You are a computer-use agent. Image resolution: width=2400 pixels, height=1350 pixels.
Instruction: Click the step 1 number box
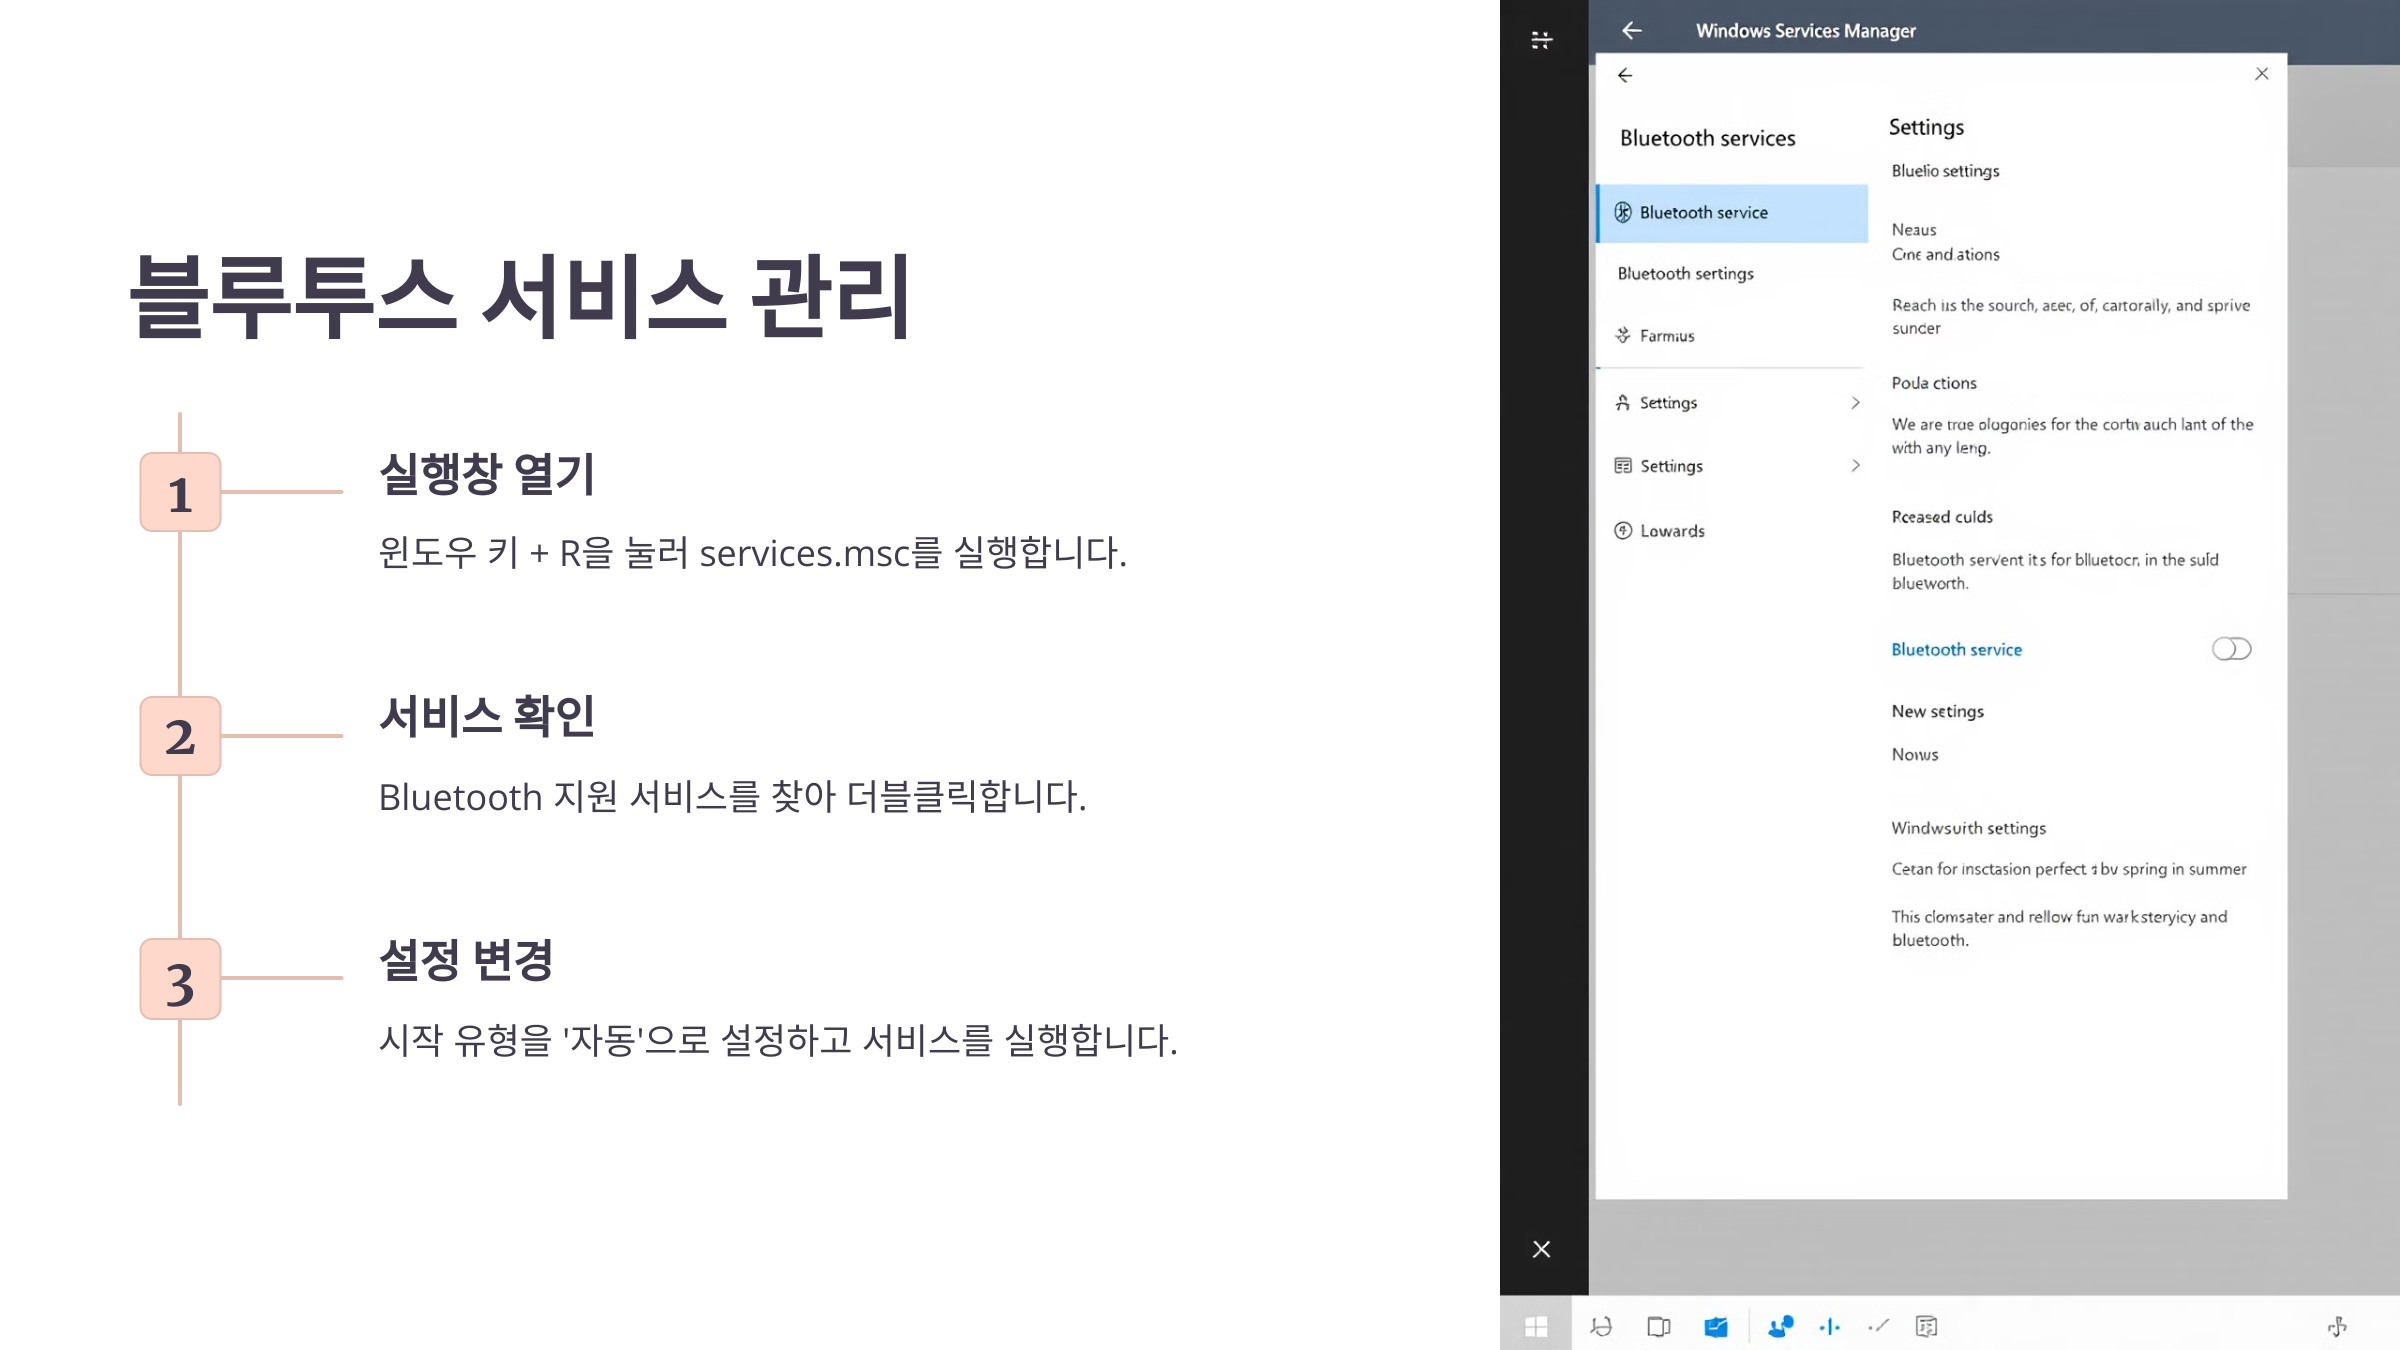click(180, 492)
